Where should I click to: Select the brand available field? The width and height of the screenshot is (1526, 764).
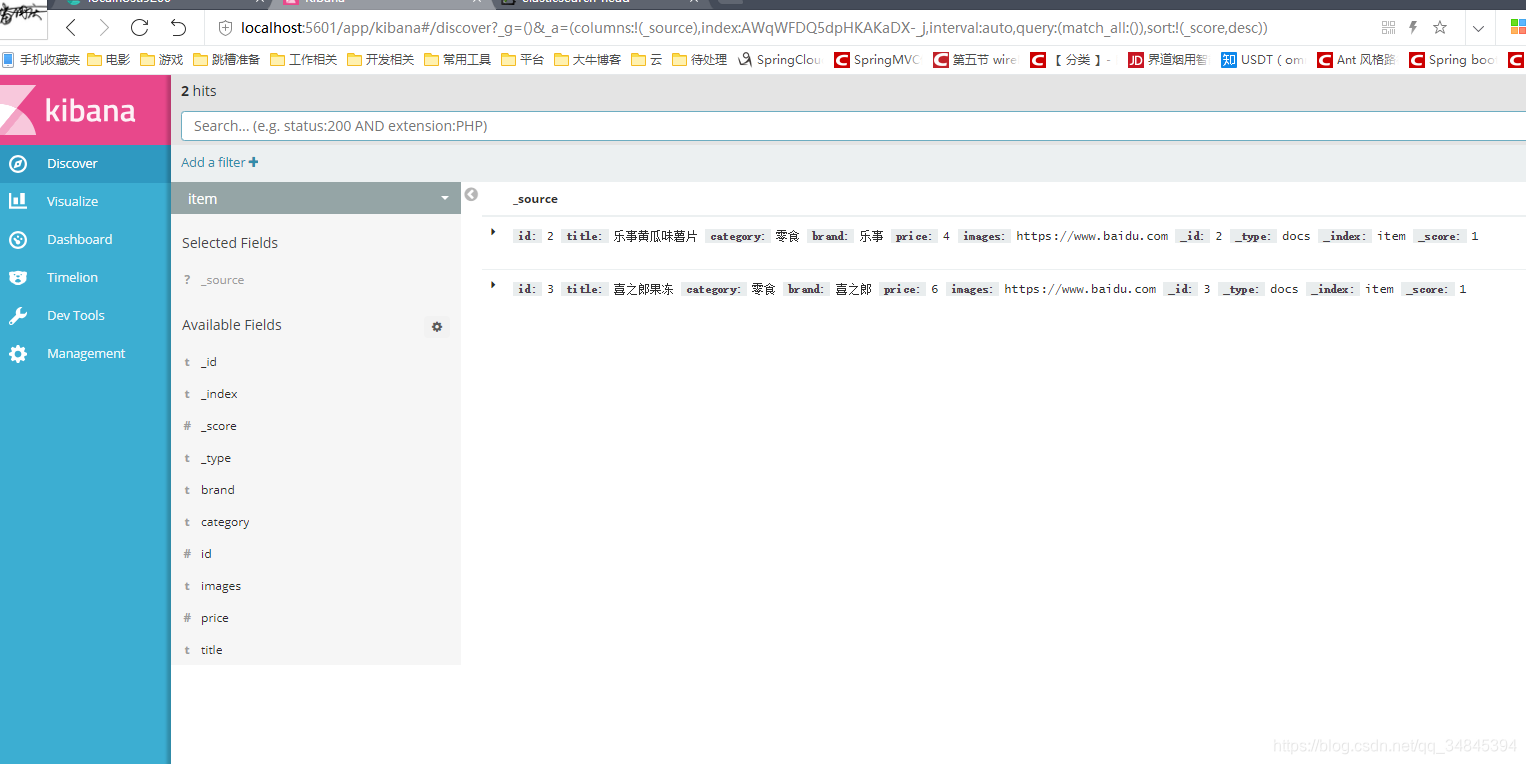[x=217, y=490]
